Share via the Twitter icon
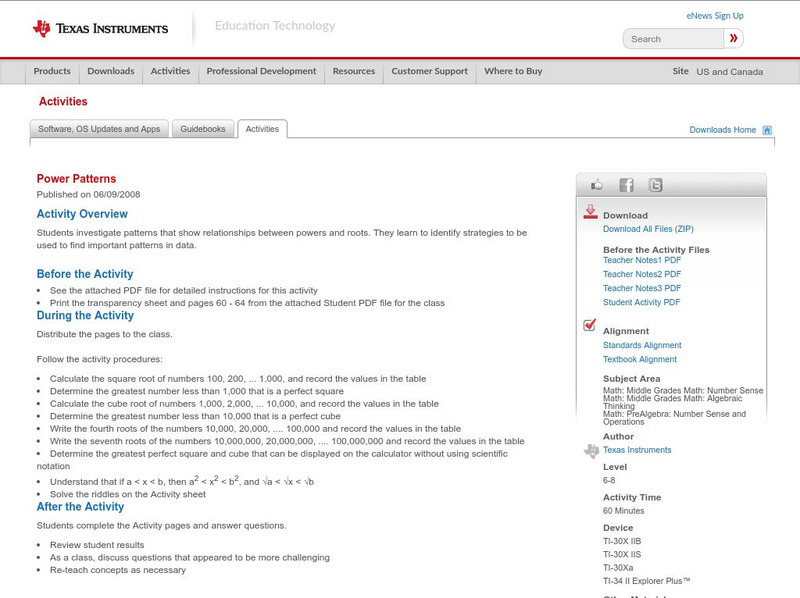 coord(655,185)
